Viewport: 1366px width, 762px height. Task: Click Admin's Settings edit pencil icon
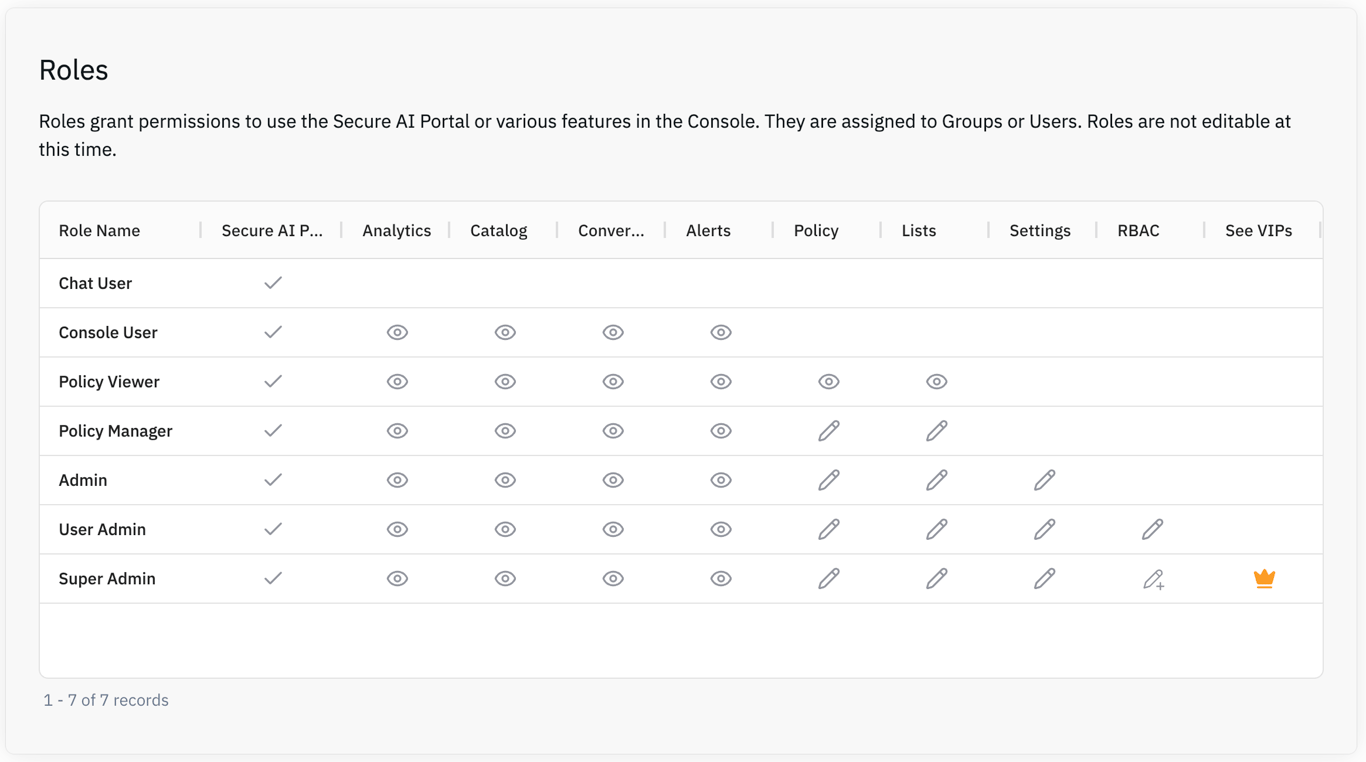(1044, 480)
